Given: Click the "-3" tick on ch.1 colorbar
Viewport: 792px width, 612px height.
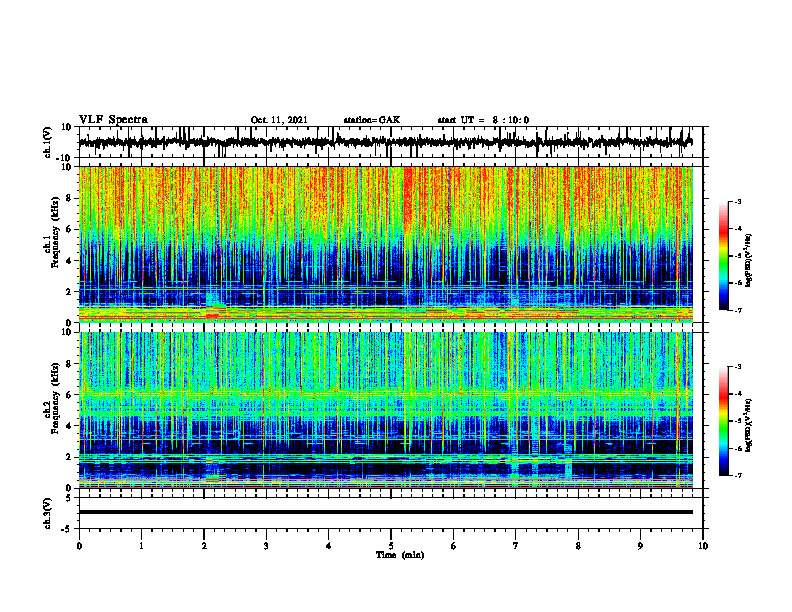Looking at the screenshot, I should (738, 202).
